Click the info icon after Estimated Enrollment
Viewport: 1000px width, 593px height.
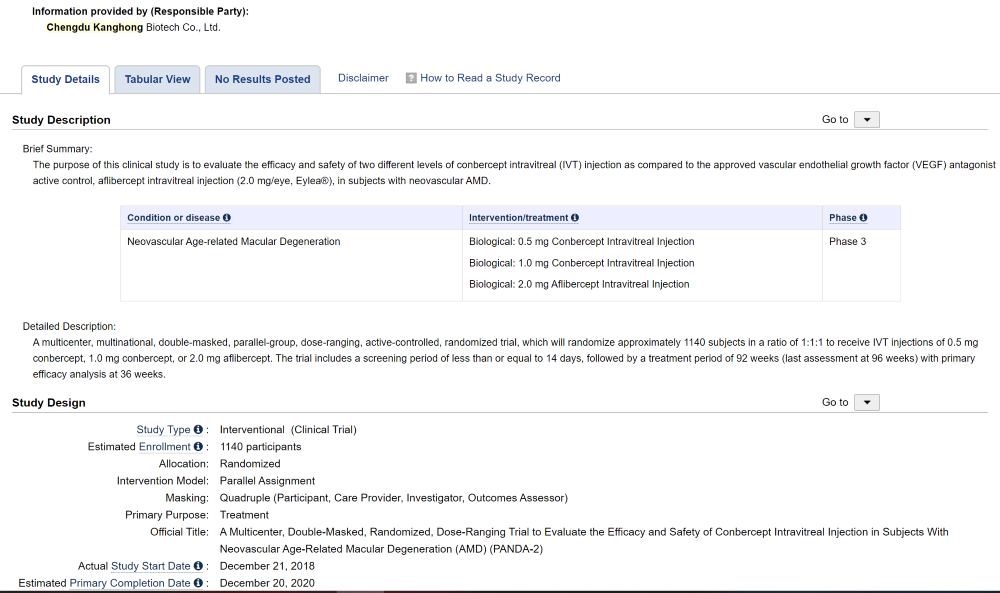[x=198, y=447]
